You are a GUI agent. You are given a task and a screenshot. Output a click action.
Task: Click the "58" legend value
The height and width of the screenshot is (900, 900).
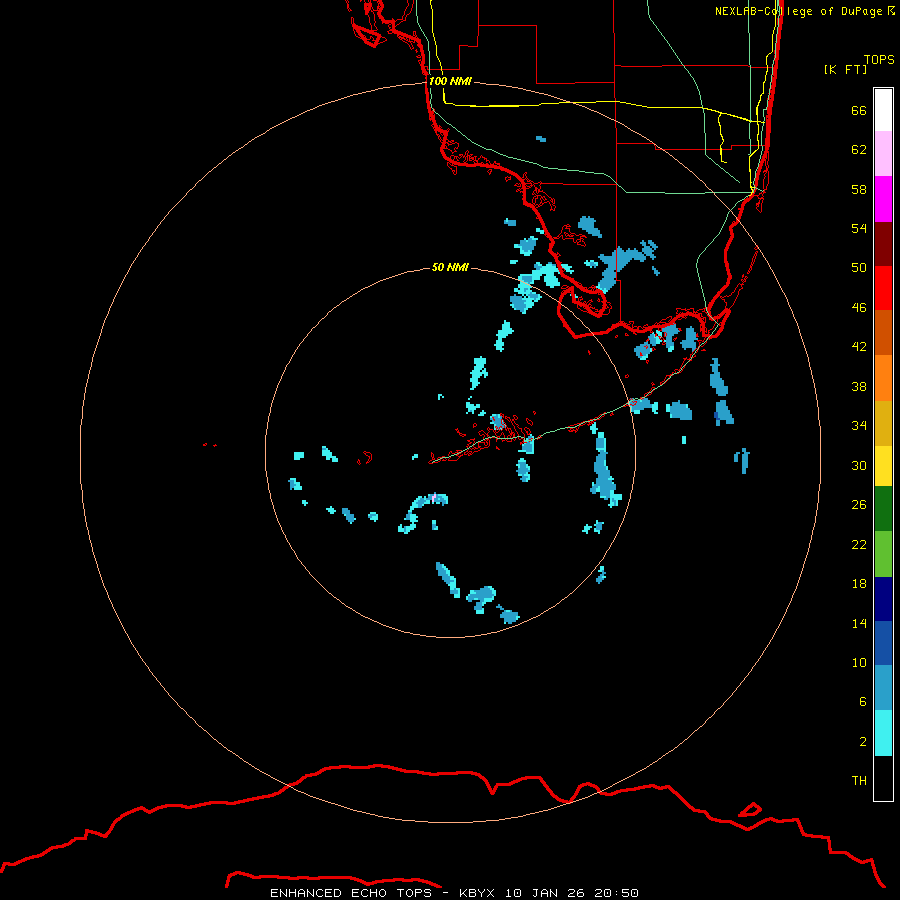pos(859,189)
